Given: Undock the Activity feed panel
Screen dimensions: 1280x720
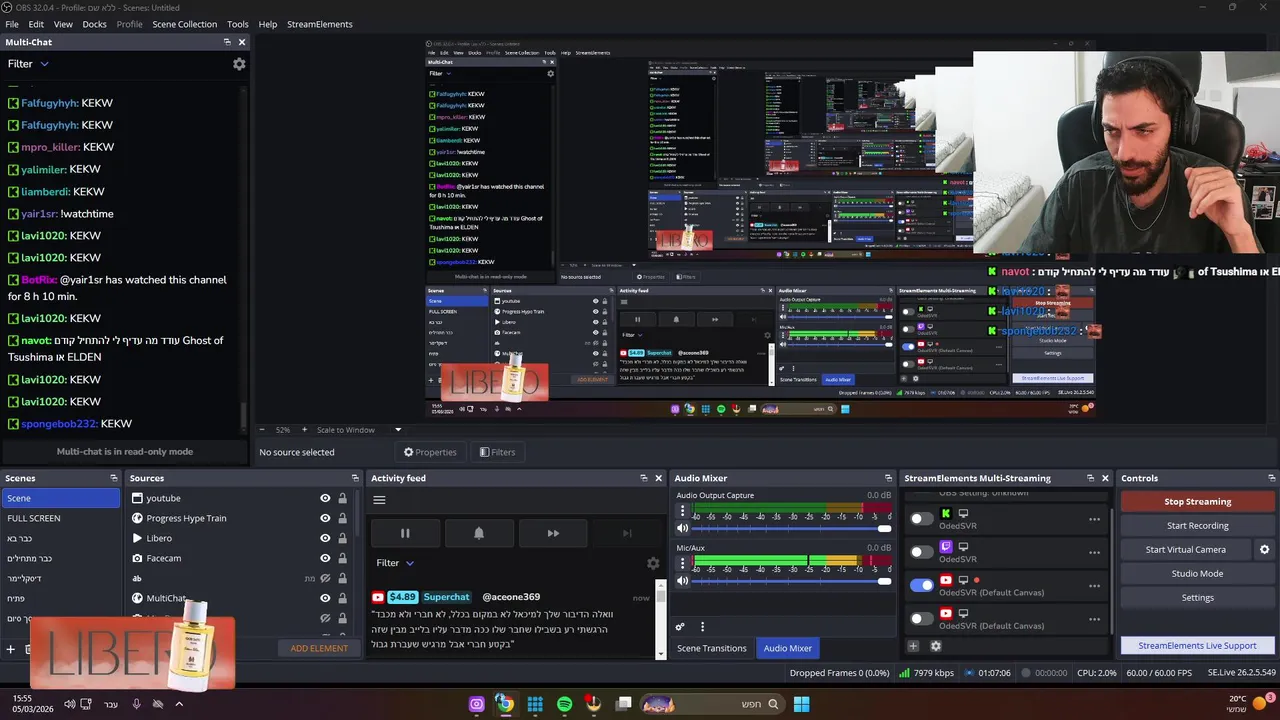Looking at the screenshot, I should pos(643,478).
